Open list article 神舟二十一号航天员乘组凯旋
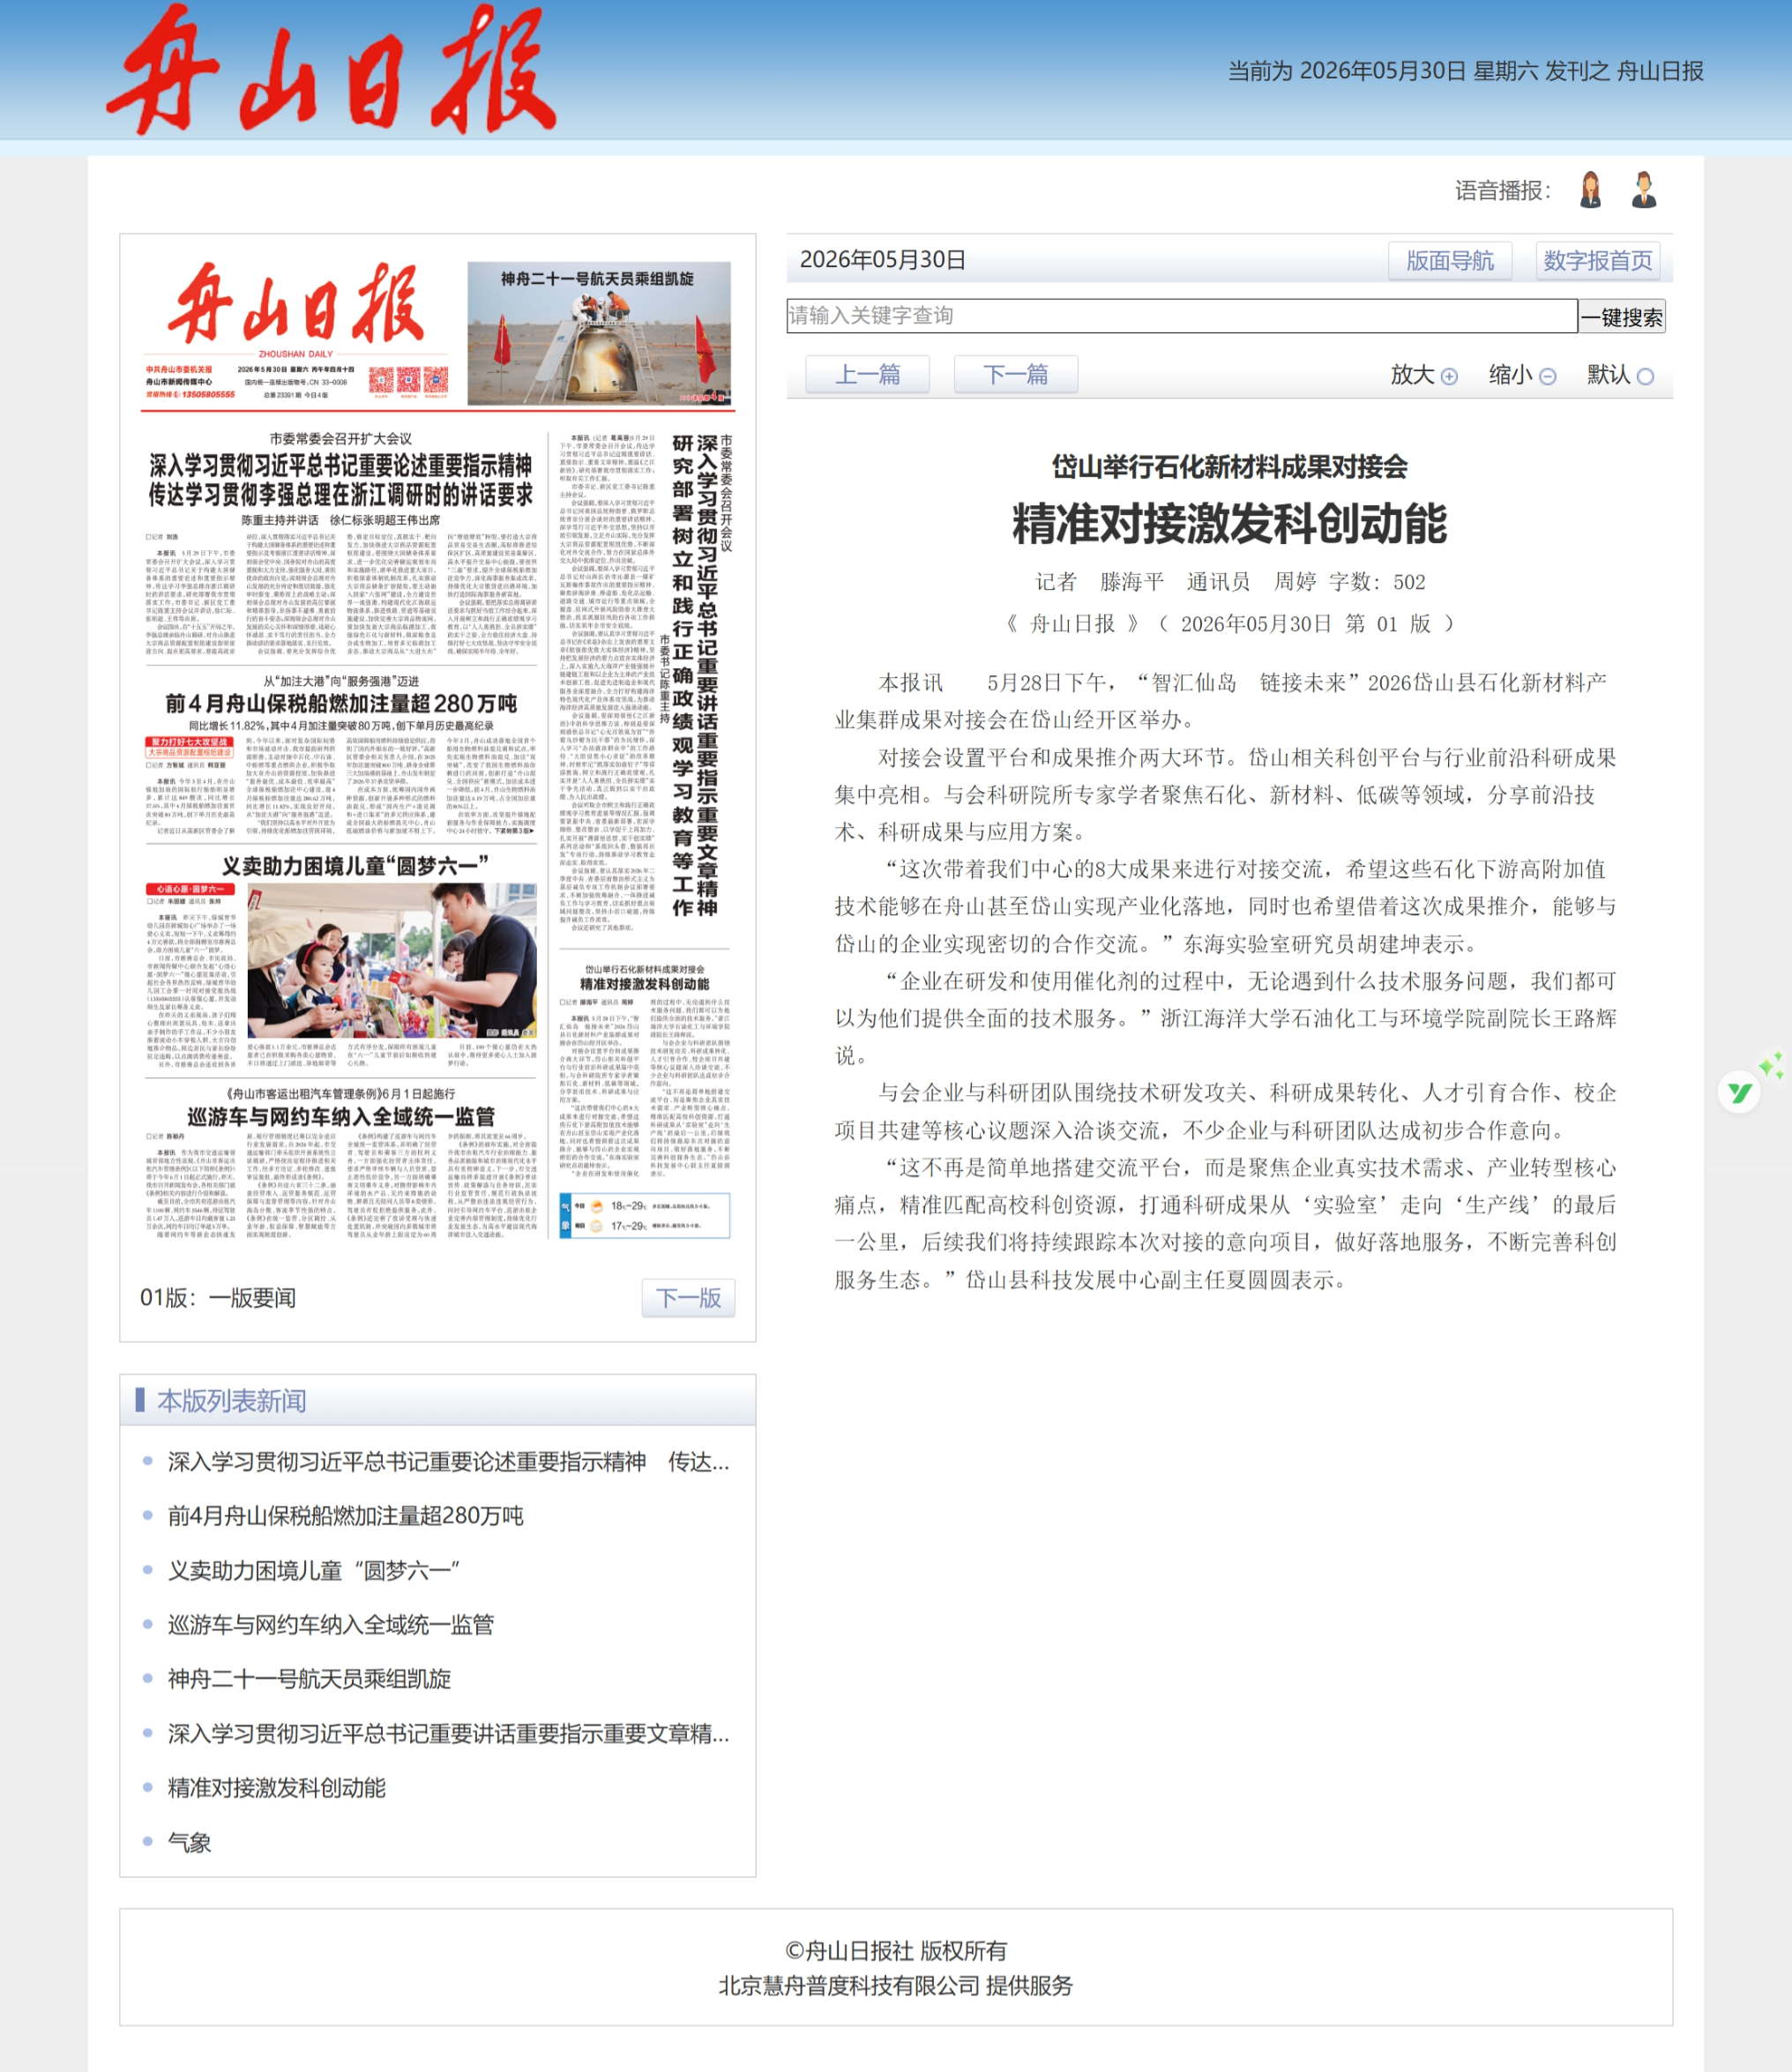This screenshot has width=1792, height=2072. click(309, 1678)
